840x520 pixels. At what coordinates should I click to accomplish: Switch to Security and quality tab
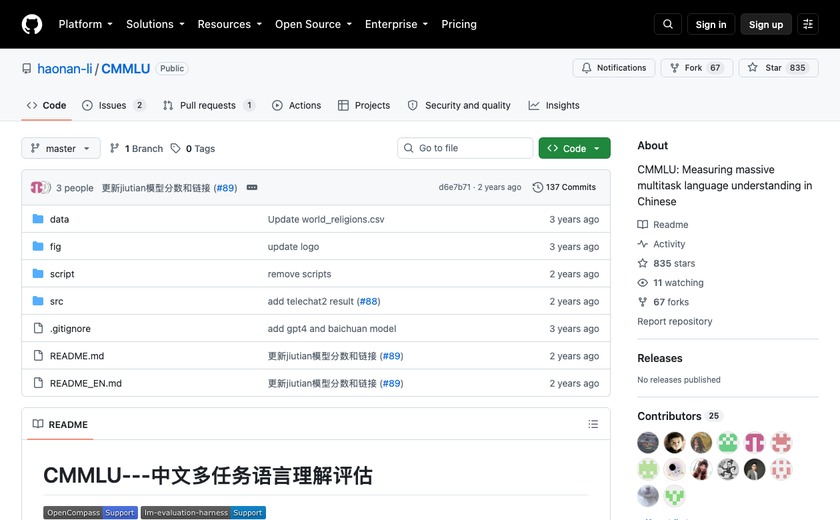[459, 105]
